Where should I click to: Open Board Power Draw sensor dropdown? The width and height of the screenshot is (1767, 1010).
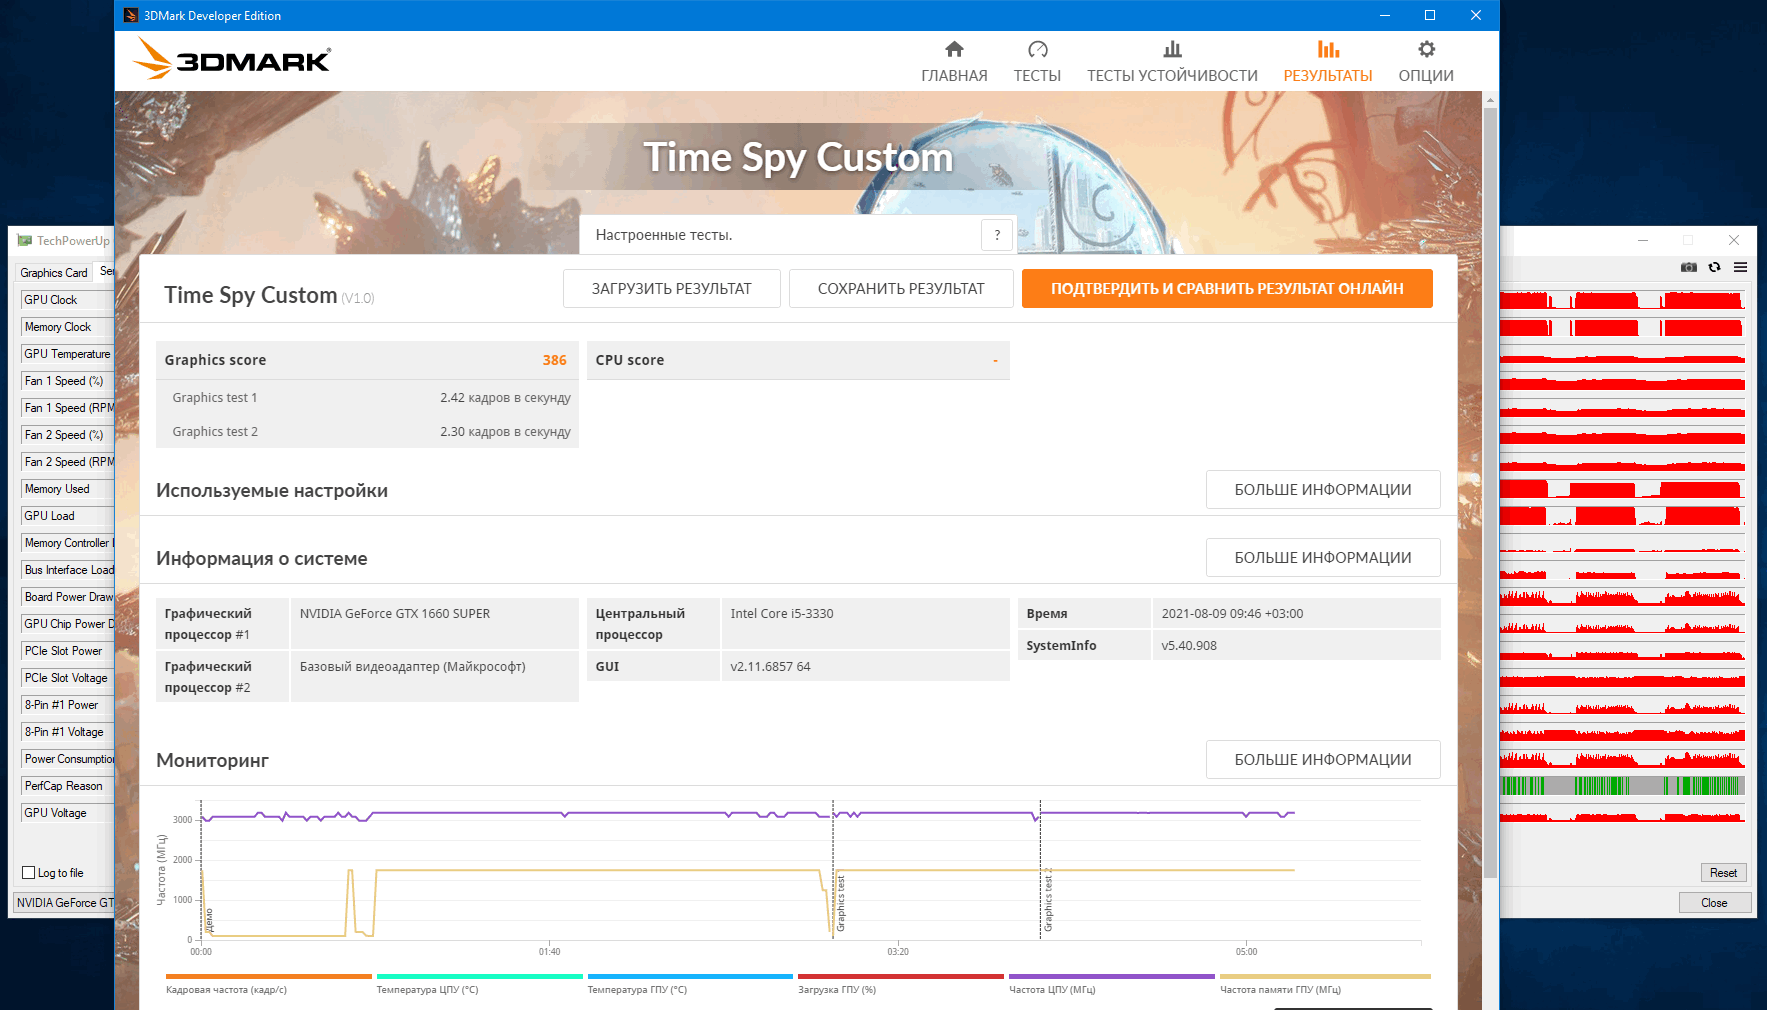[67, 597]
